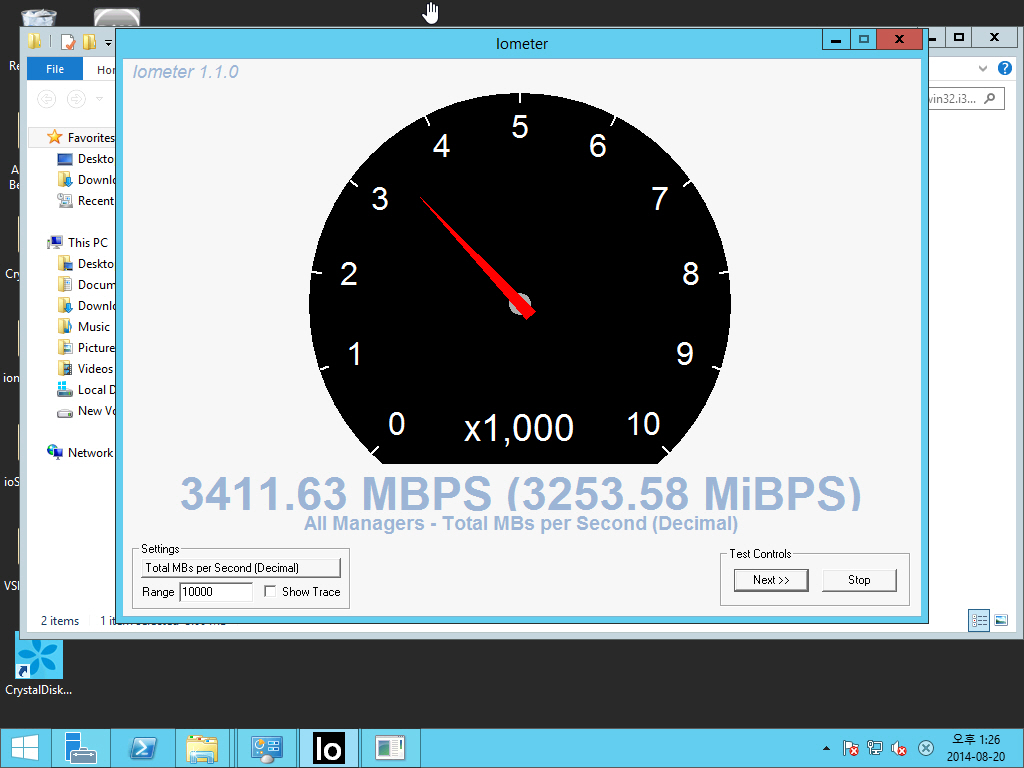Click the Properties icon in Explorer's quick access toolbar
The image size is (1024, 768).
pos(68,42)
